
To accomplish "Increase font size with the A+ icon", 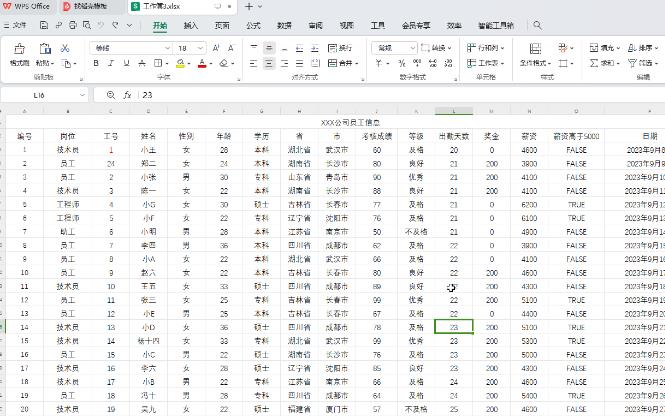I will tap(216, 48).
